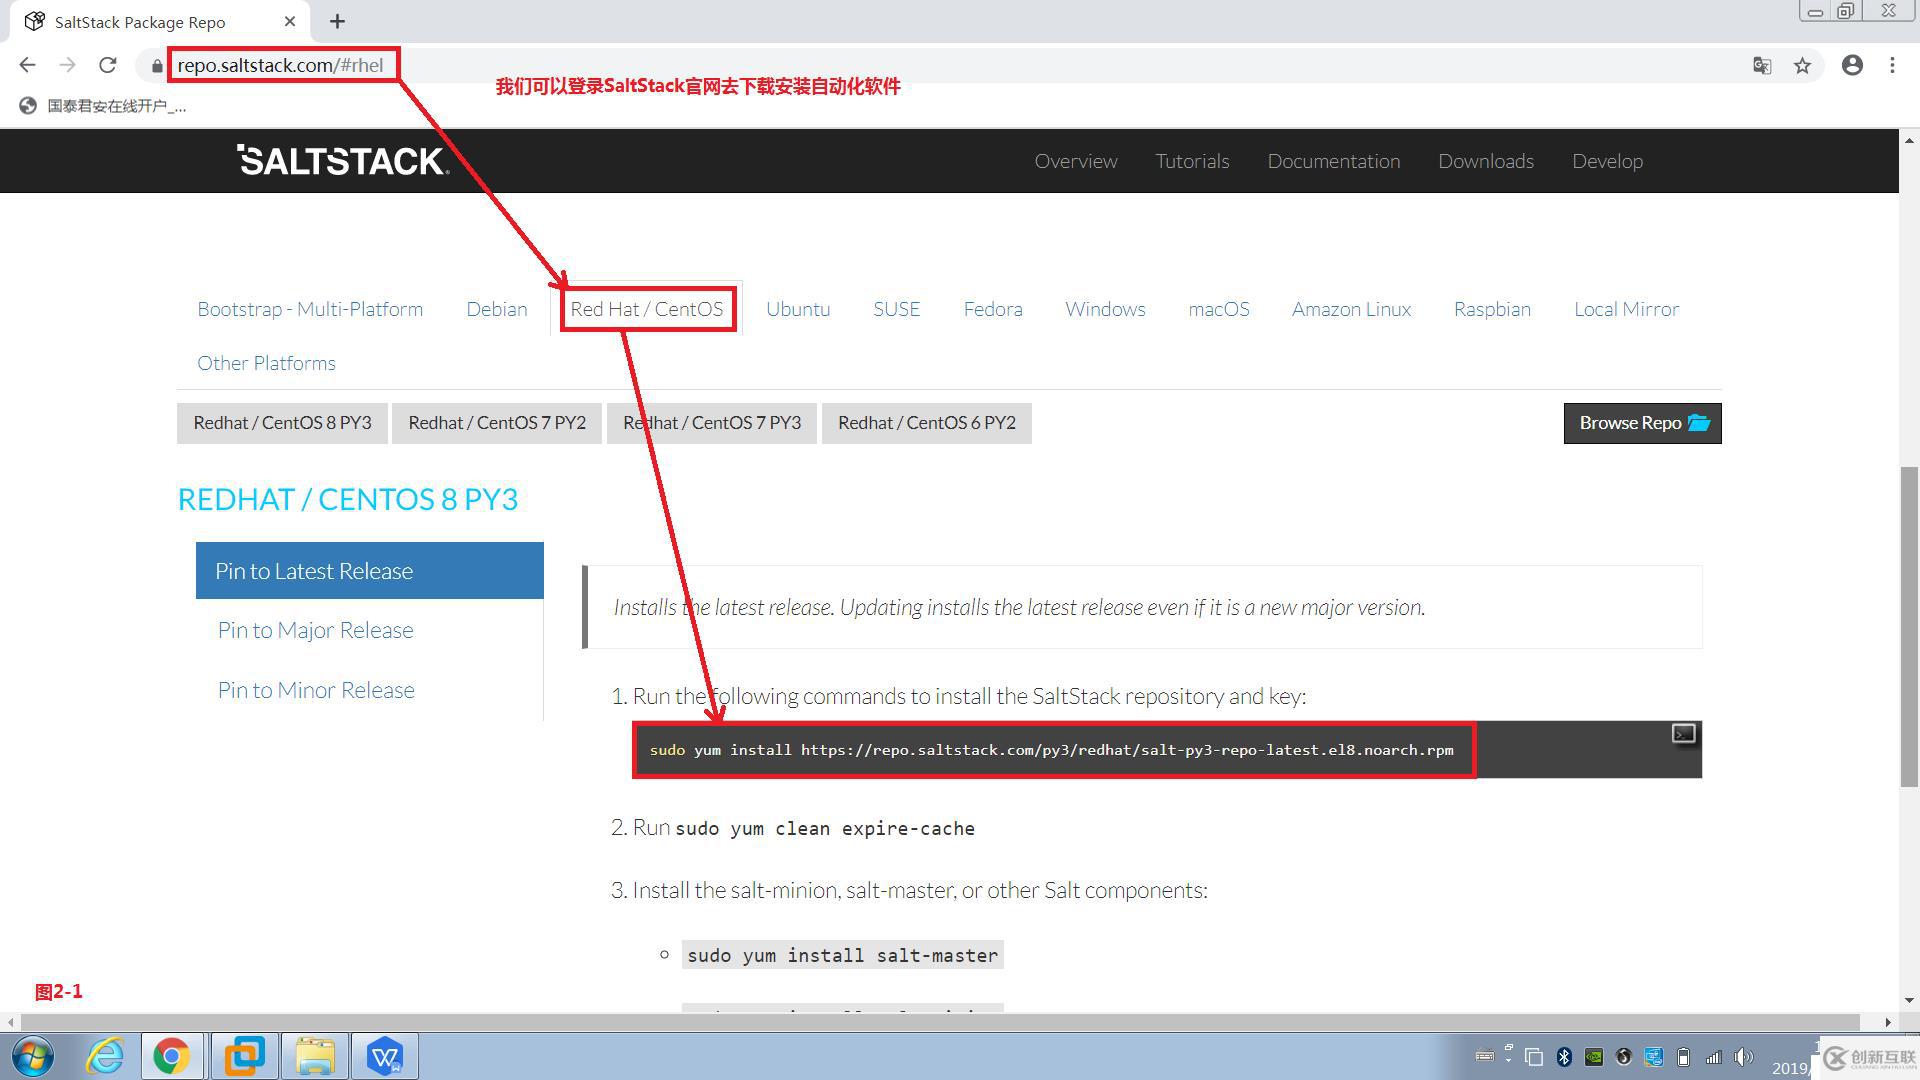Bookmark this page with the star icon
This screenshot has width=1920, height=1080.
(1802, 66)
